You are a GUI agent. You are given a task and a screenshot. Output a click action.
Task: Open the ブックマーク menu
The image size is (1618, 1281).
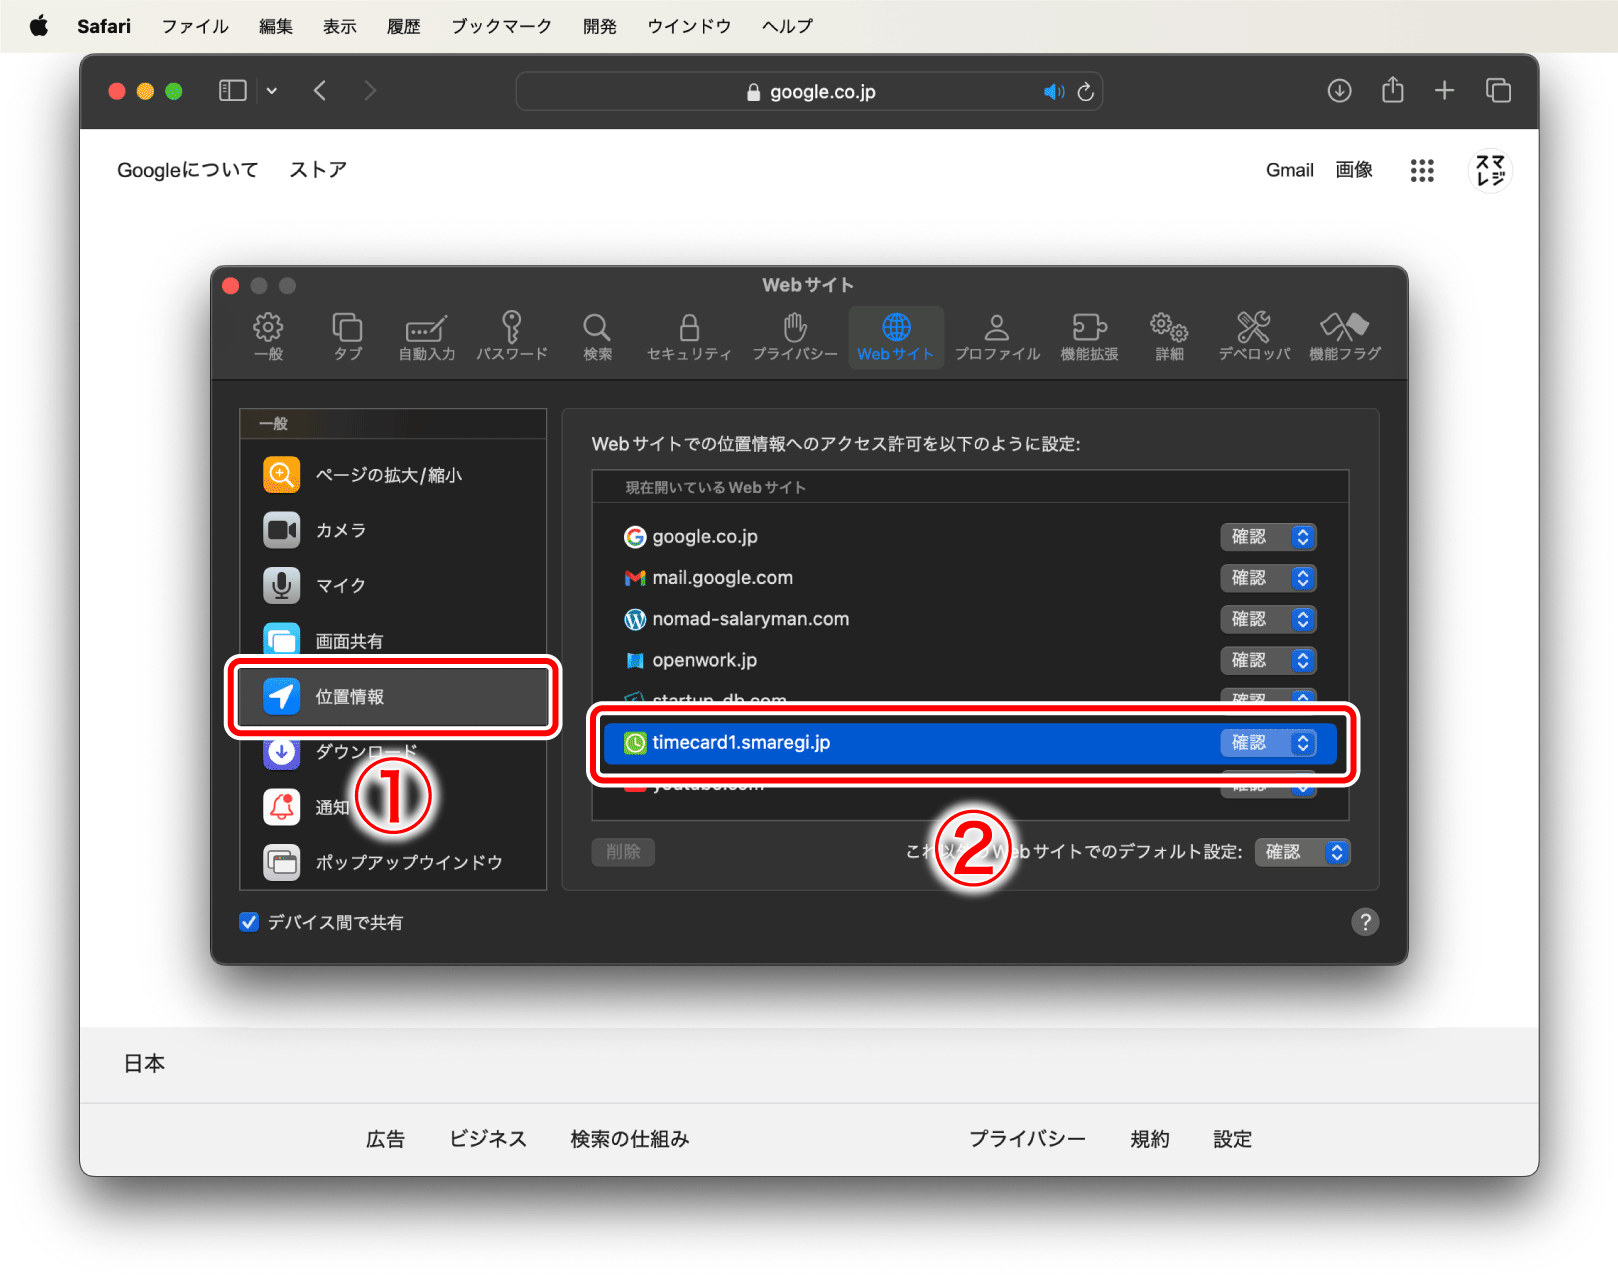[500, 25]
